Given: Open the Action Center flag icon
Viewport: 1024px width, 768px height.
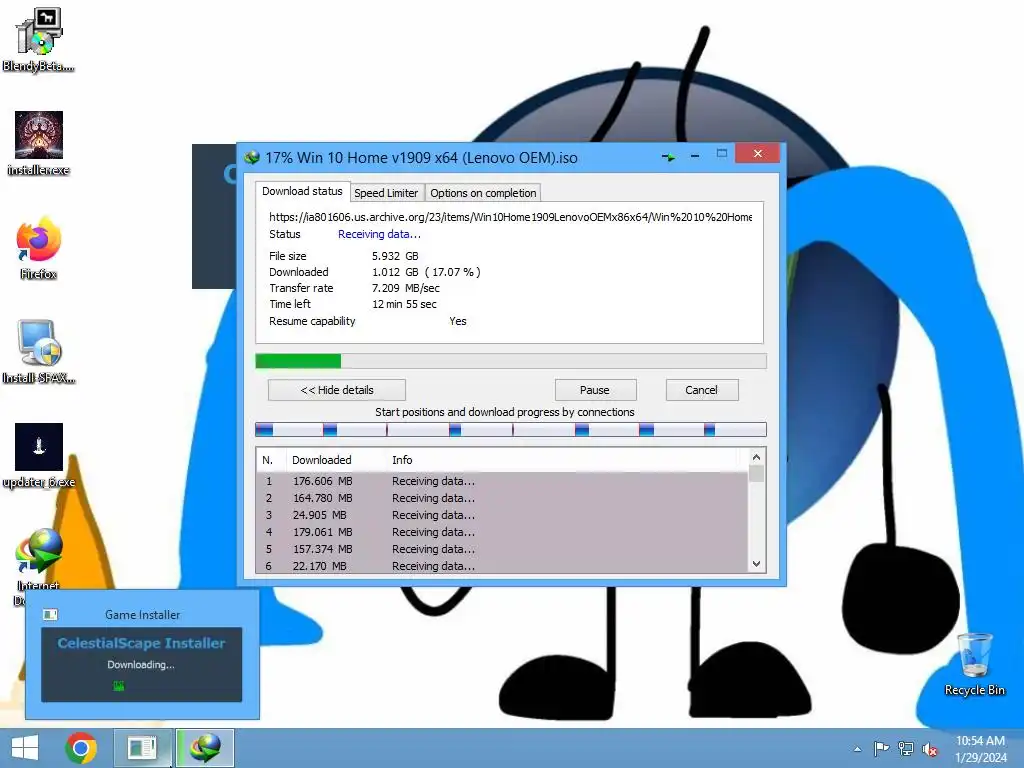Looking at the screenshot, I should (881, 749).
